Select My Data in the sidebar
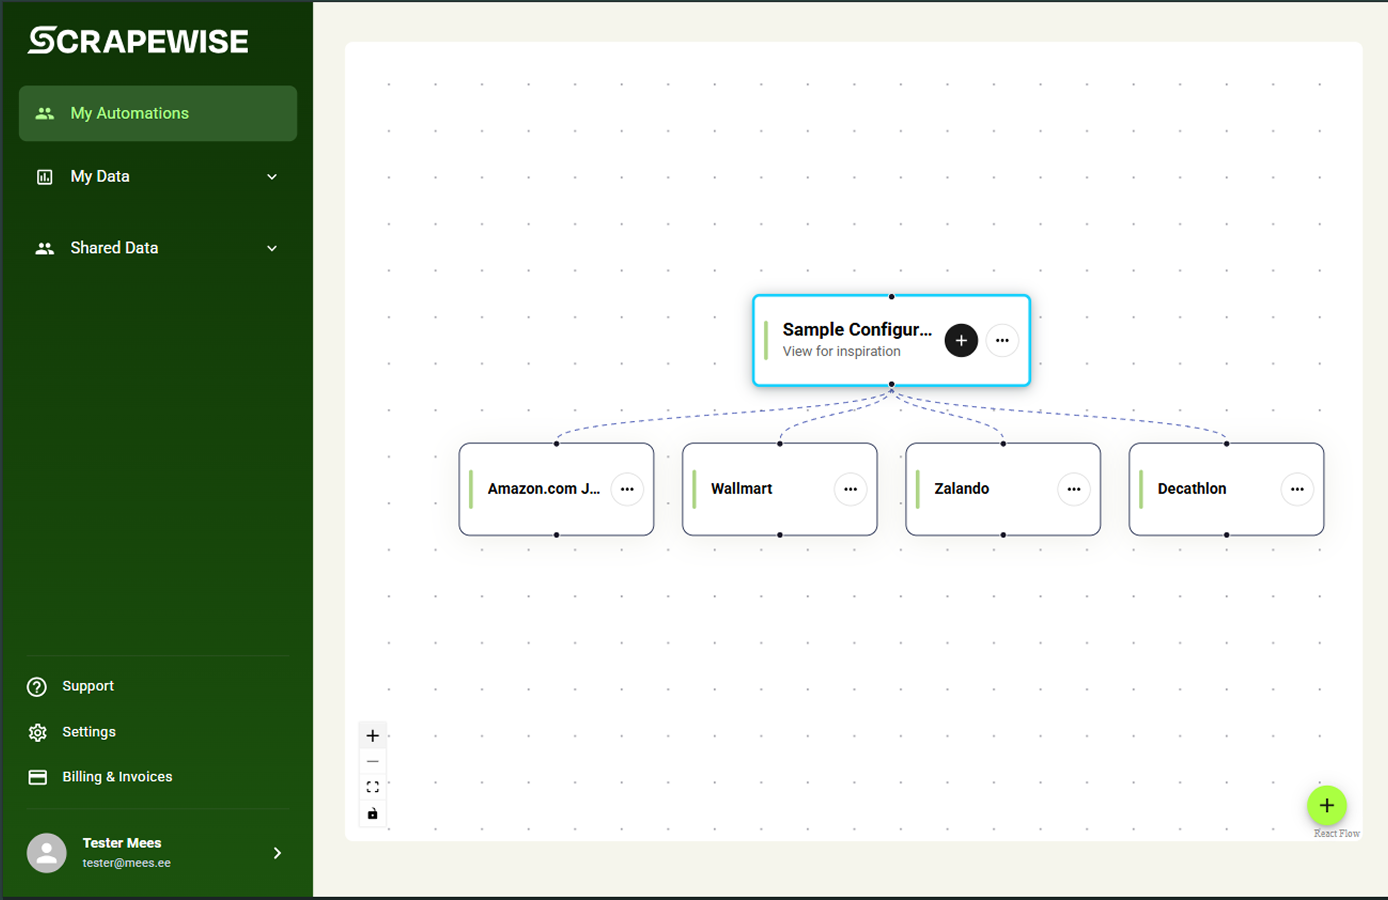 tap(98, 176)
